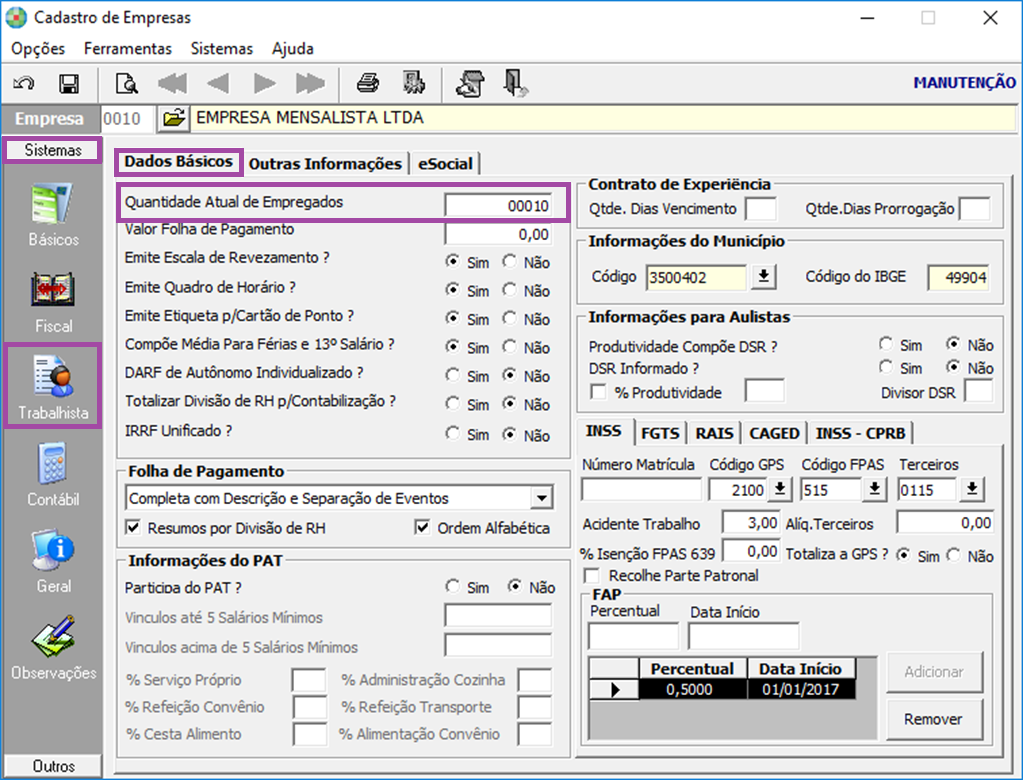Open company lookup folder icon

174,119
